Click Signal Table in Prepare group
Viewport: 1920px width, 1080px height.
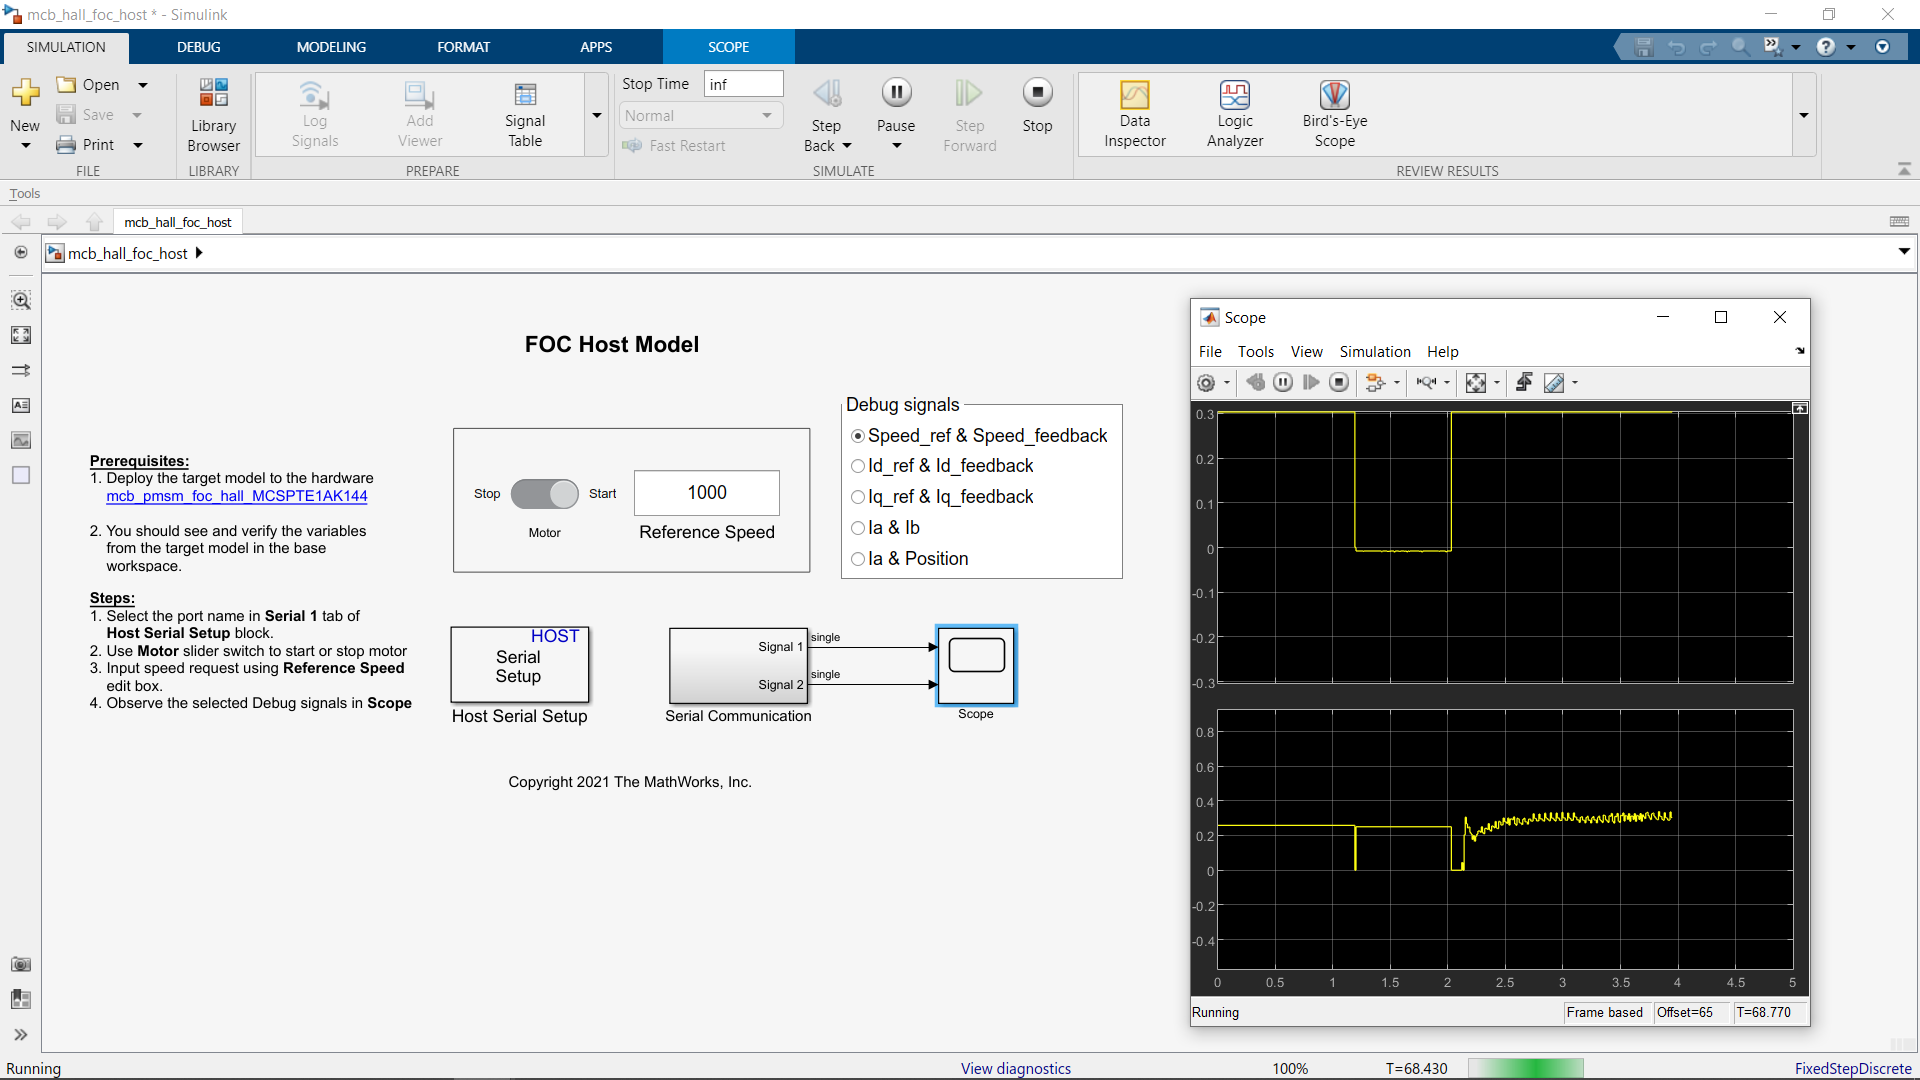click(525, 113)
